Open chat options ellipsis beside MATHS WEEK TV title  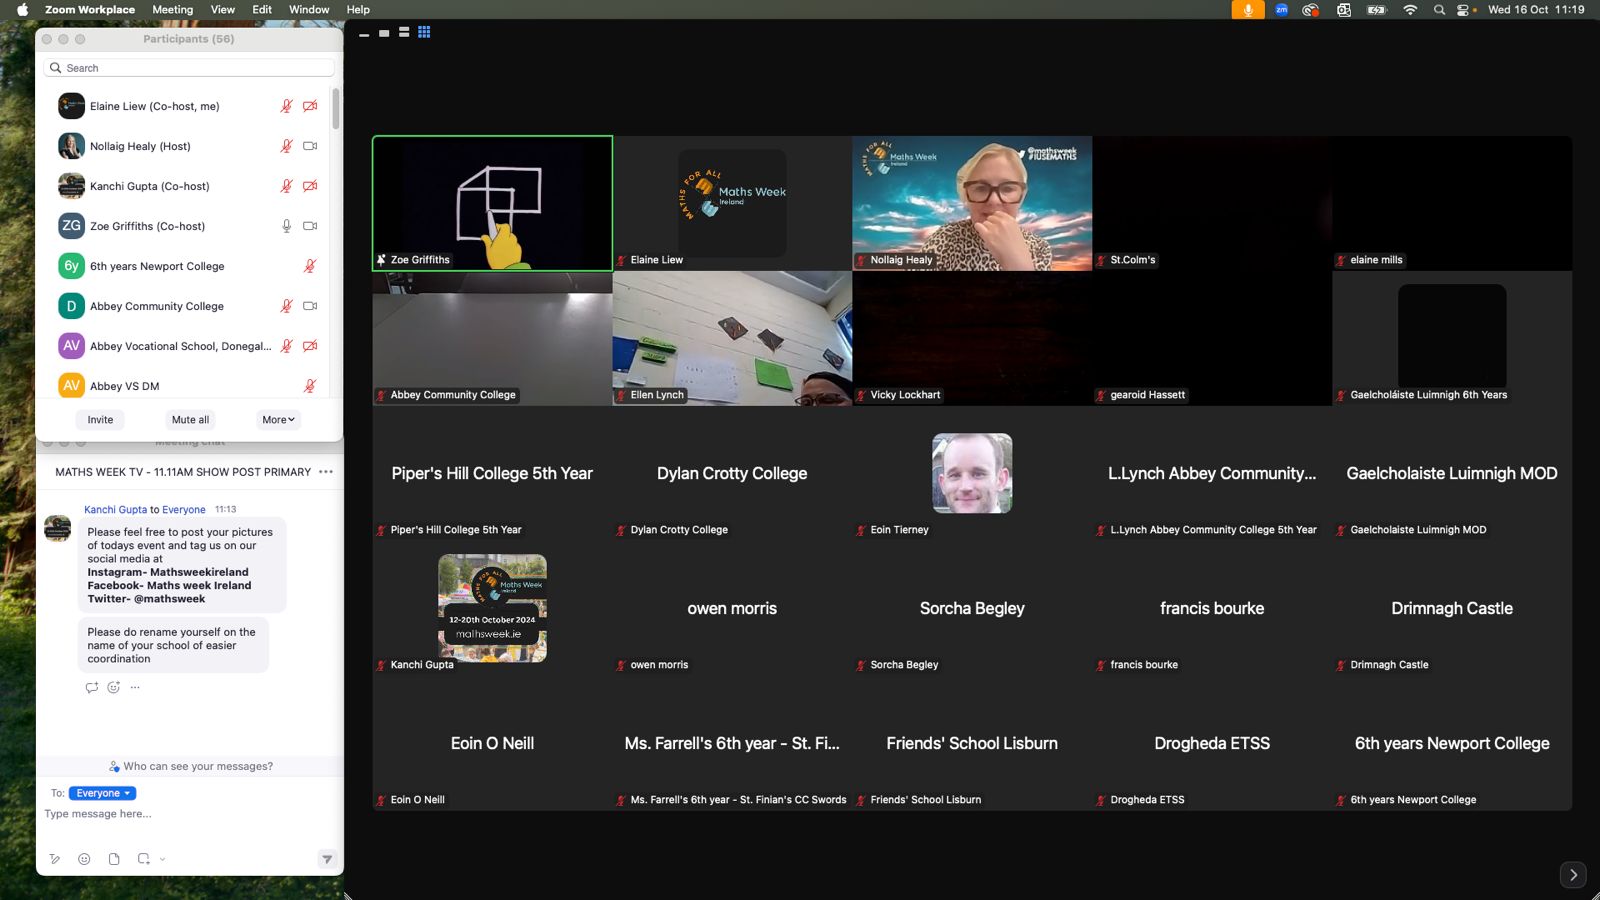click(x=326, y=472)
